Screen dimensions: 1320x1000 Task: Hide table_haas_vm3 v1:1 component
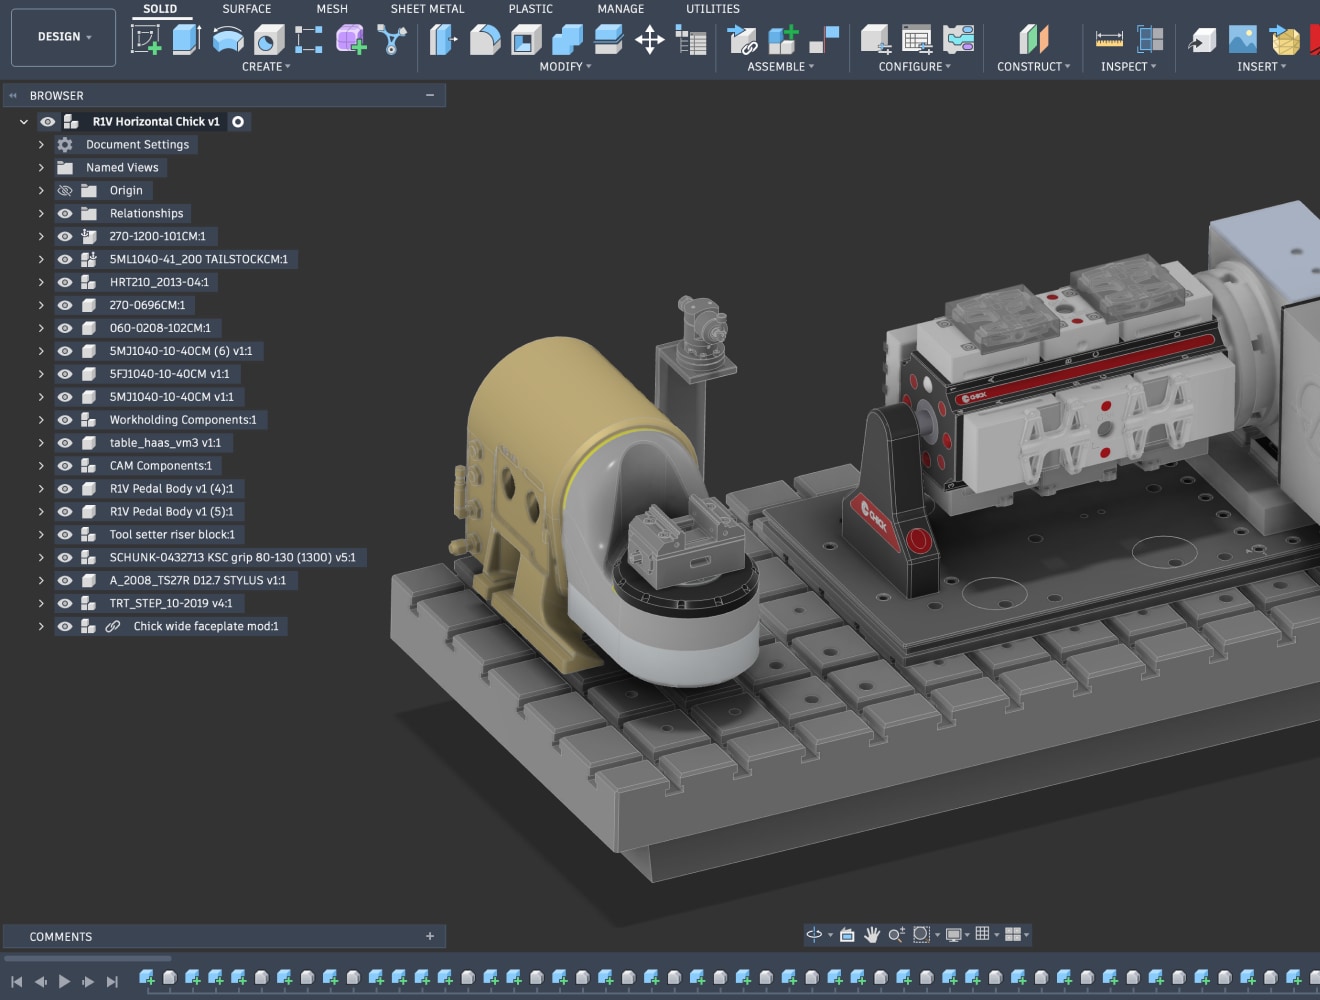65,443
